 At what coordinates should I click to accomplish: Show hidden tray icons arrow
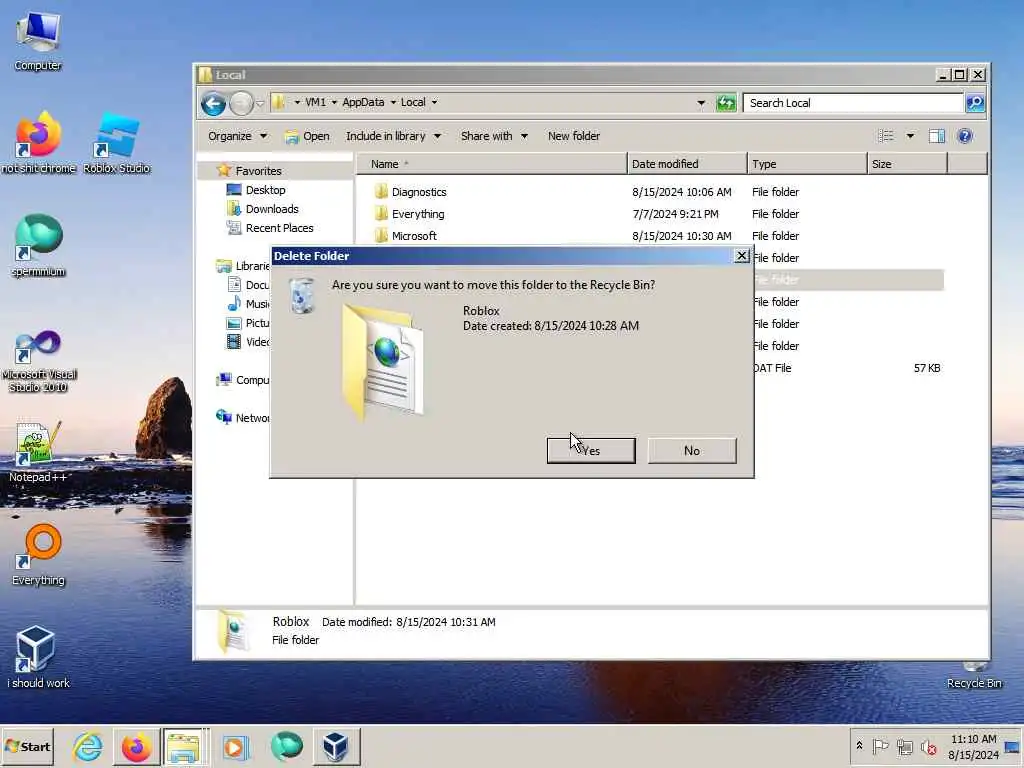859,746
